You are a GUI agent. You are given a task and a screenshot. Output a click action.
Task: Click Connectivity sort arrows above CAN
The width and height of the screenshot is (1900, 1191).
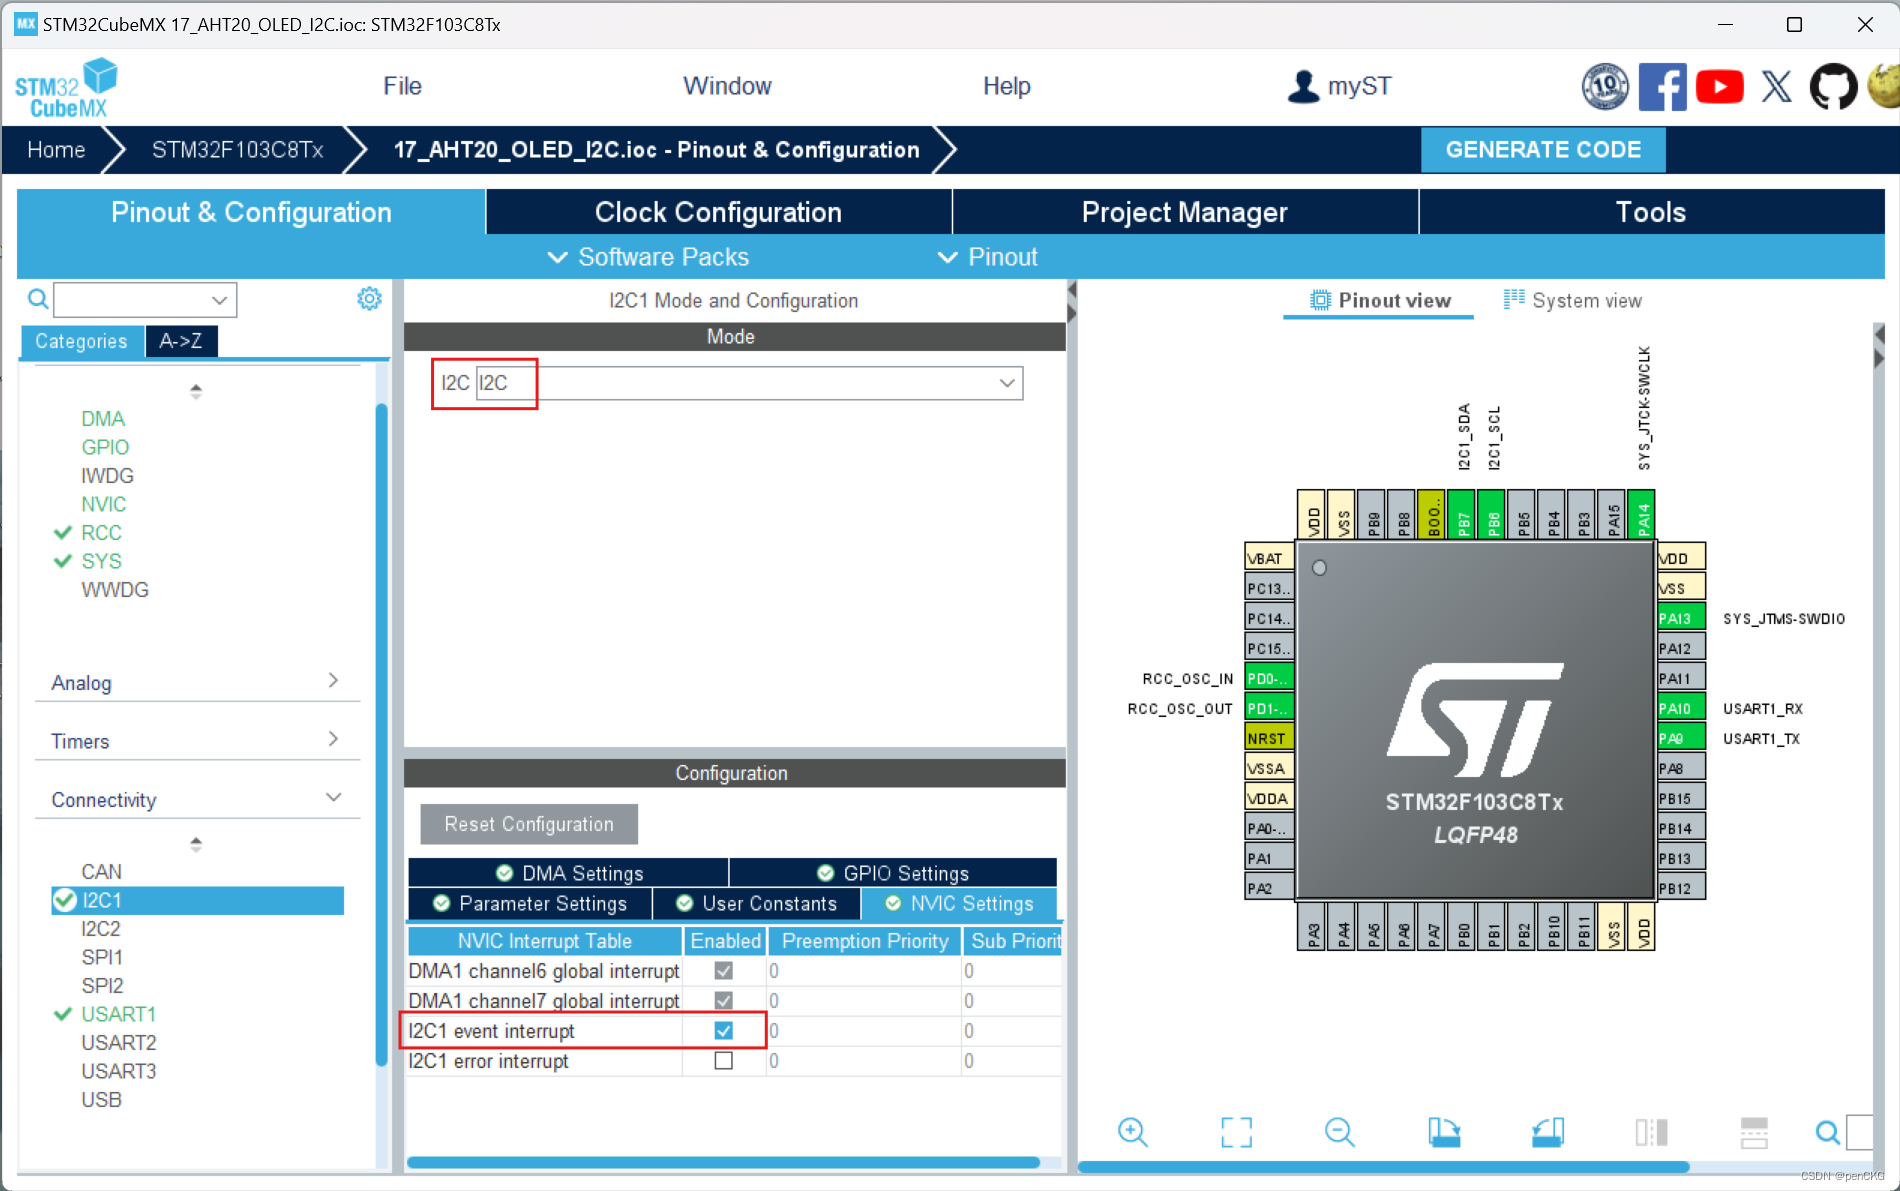[x=196, y=844]
